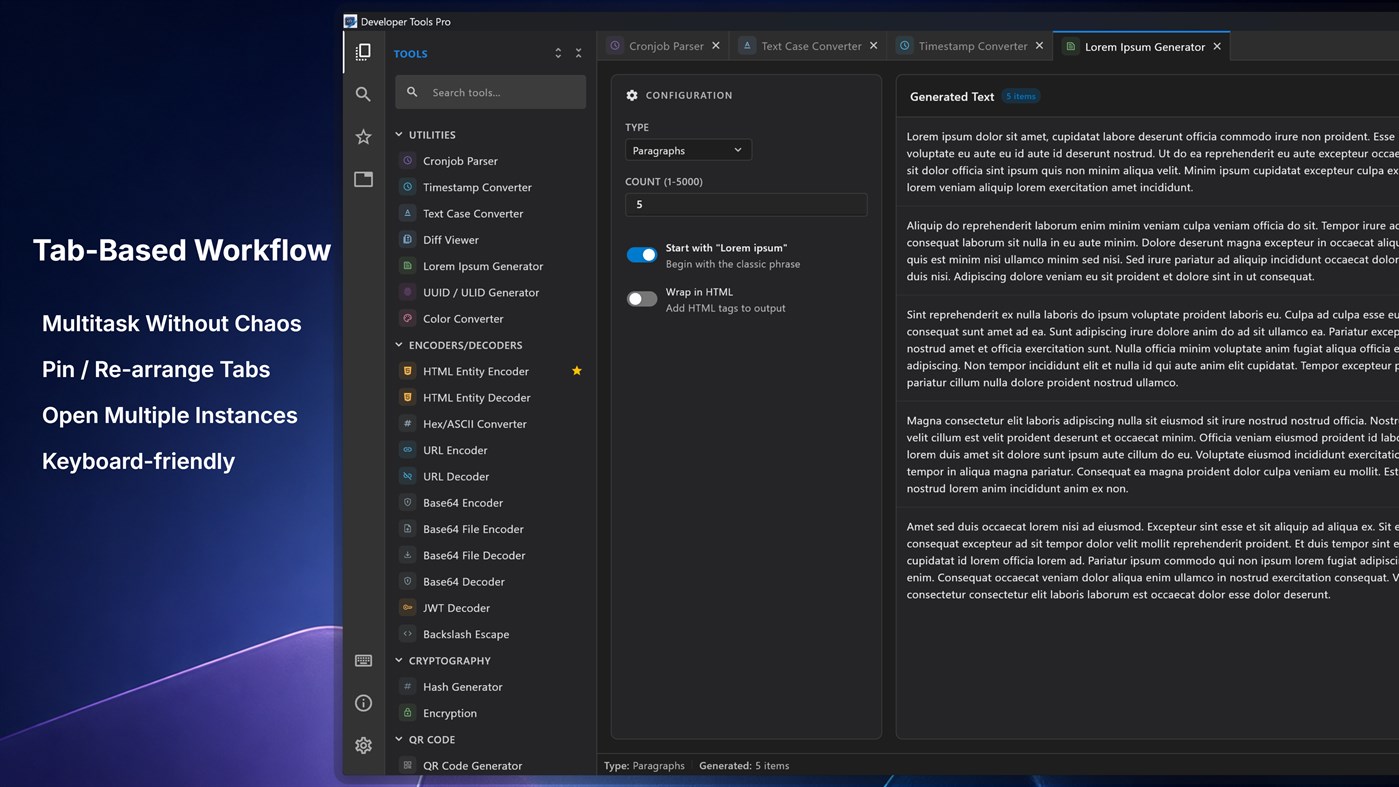Close the Text Case Converter tab
This screenshot has height=787, width=1399.
tap(873, 46)
